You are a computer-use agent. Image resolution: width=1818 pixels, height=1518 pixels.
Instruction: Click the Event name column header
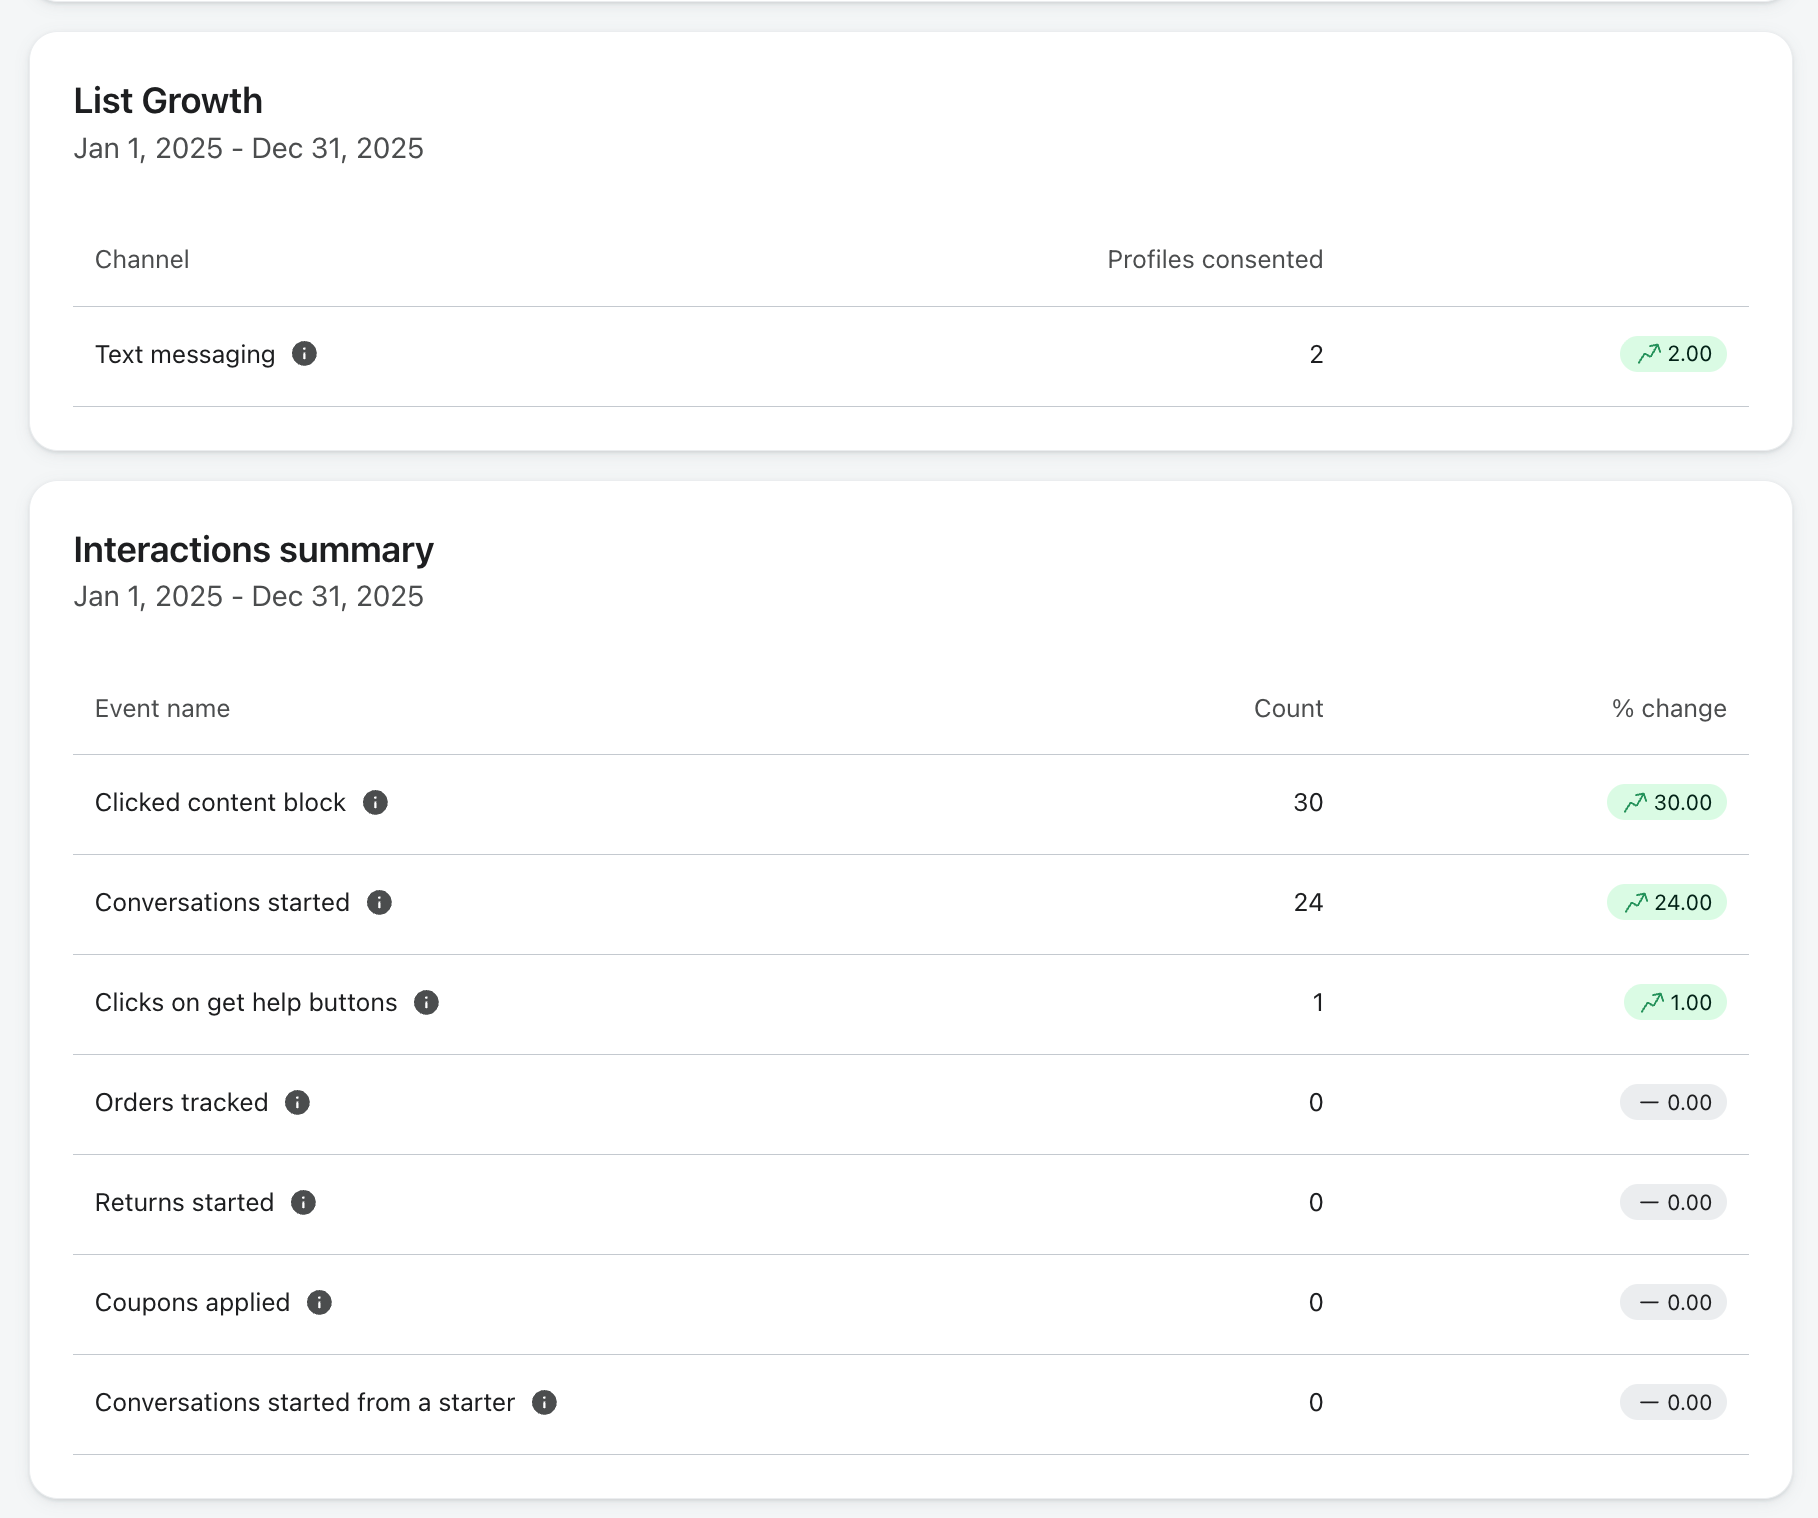pyautogui.click(x=162, y=709)
